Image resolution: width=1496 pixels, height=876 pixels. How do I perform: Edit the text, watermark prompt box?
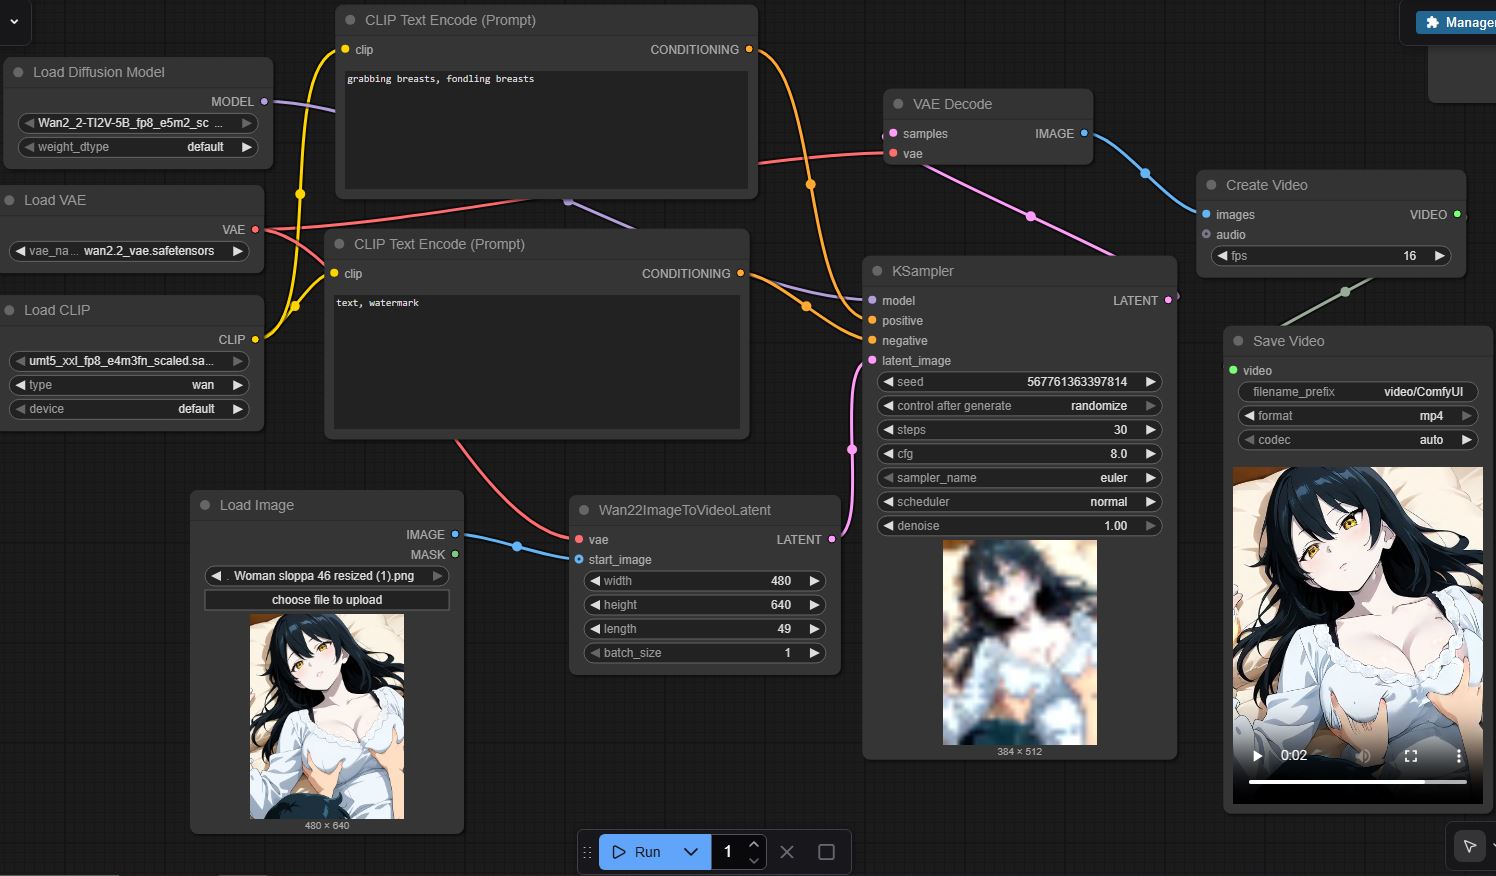pos(537,362)
